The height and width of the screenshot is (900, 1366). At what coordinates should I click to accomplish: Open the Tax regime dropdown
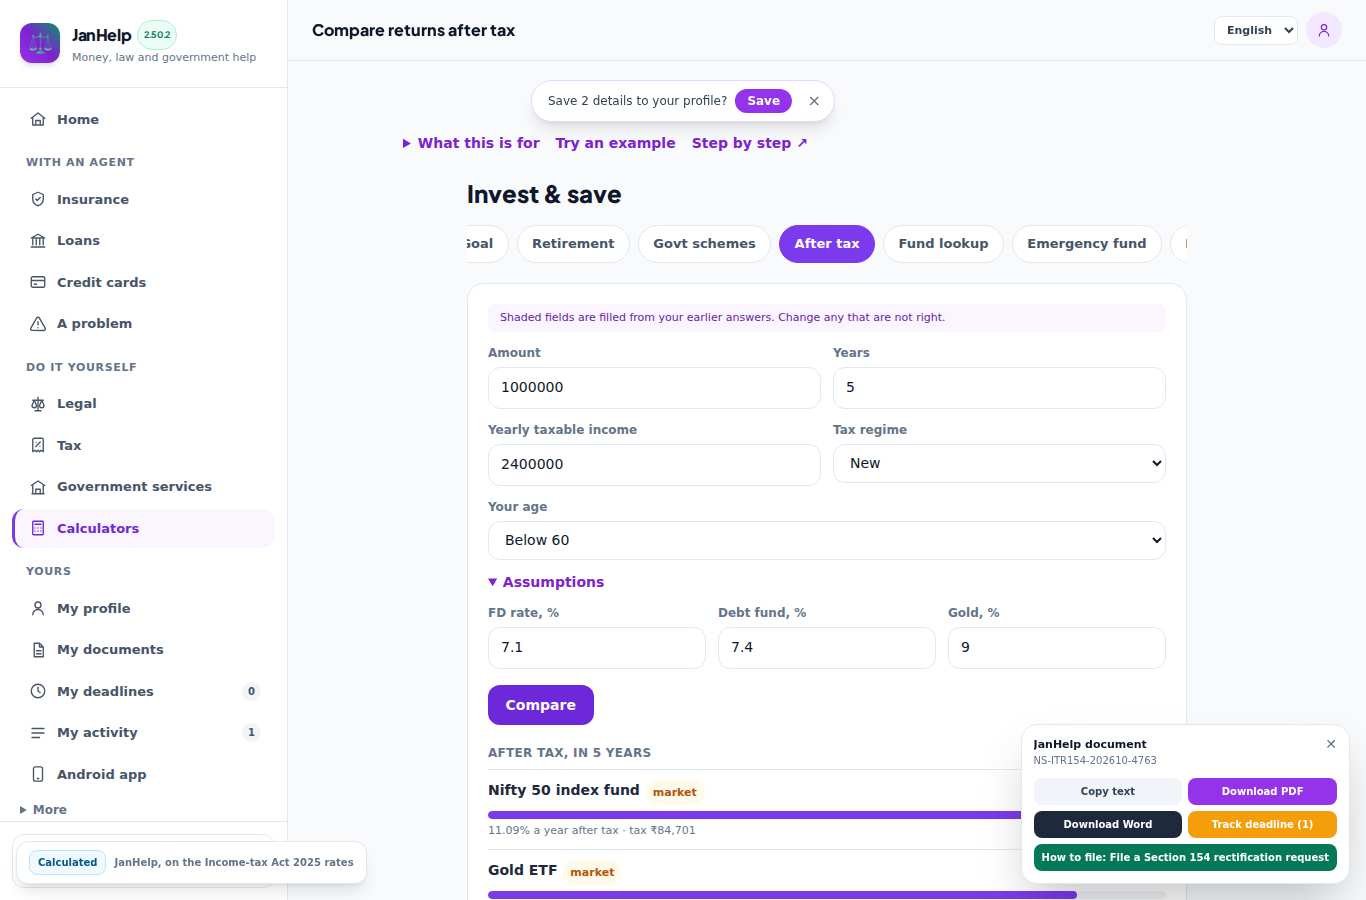pyautogui.click(x=999, y=463)
